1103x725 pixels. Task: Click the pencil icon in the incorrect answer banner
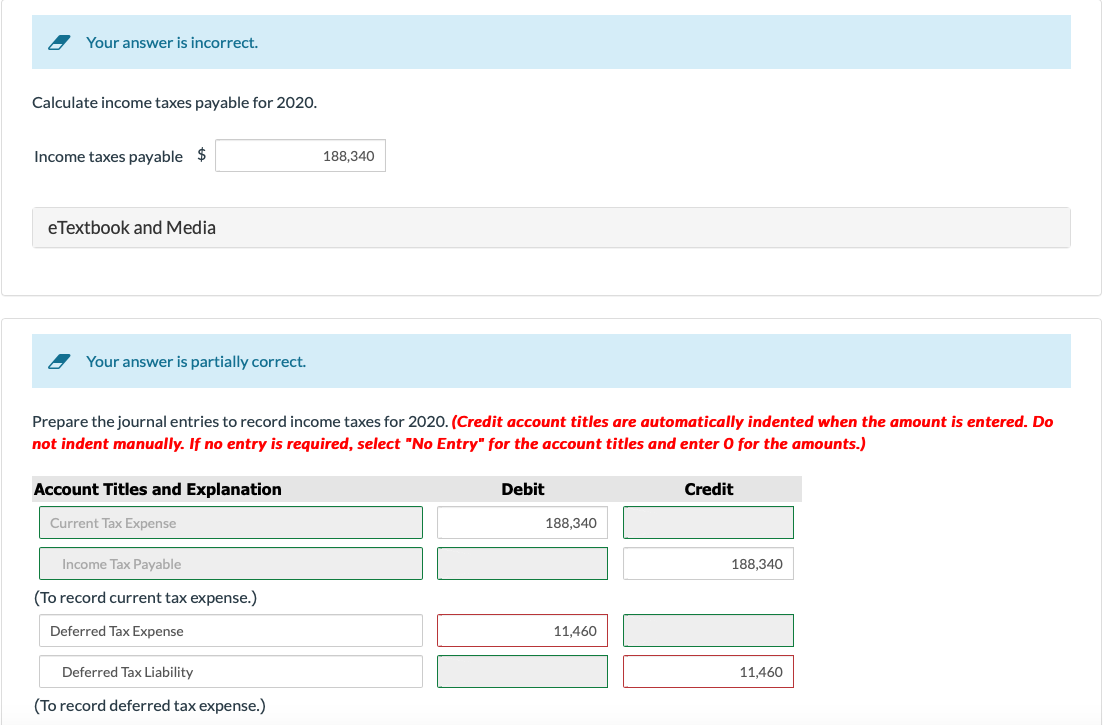coord(59,42)
